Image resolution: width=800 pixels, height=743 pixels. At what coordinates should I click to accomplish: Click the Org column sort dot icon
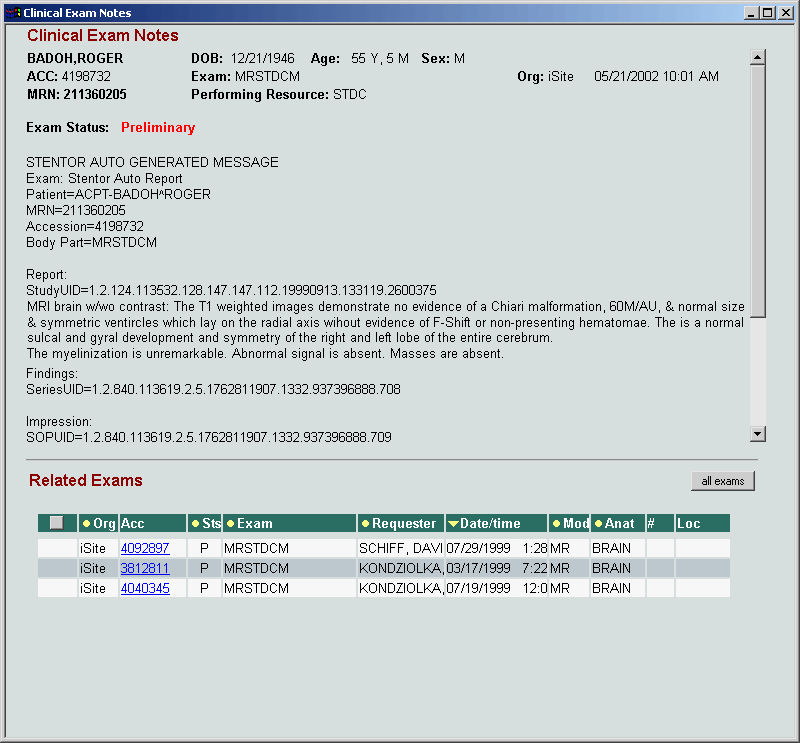coord(86,523)
